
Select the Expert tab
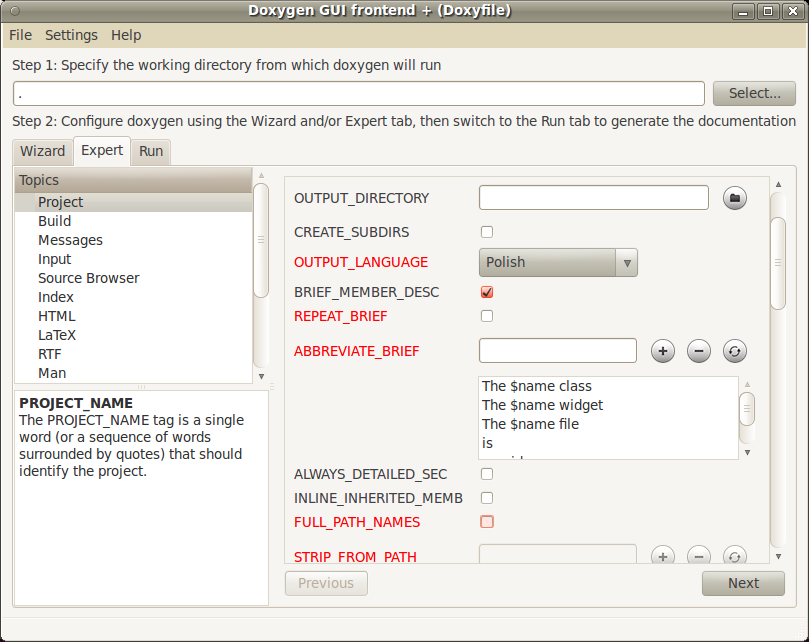pyautogui.click(x=102, y=150)
